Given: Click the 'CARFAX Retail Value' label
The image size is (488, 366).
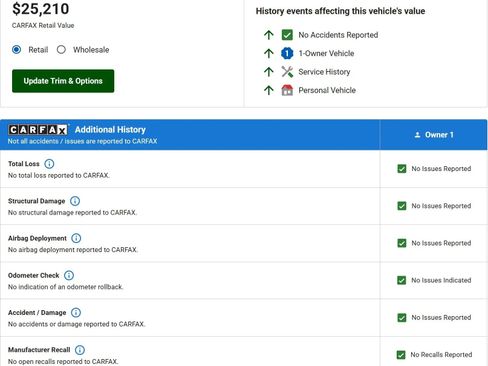Looking at the screenshot, I should point(43,25).
